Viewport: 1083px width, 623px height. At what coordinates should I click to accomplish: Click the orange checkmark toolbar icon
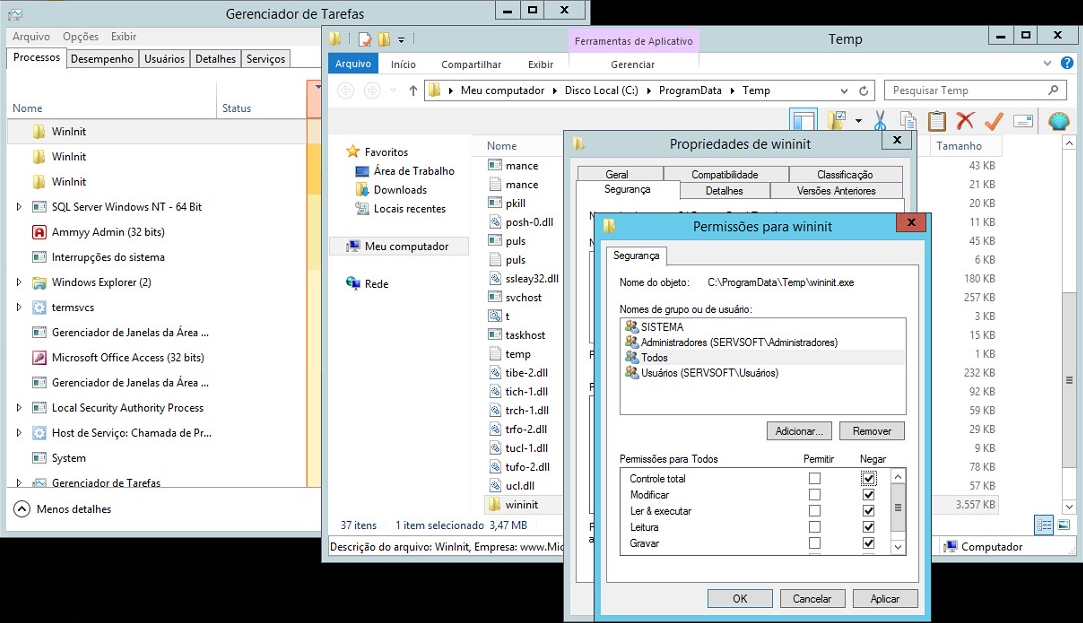click(x=993, y=121)
